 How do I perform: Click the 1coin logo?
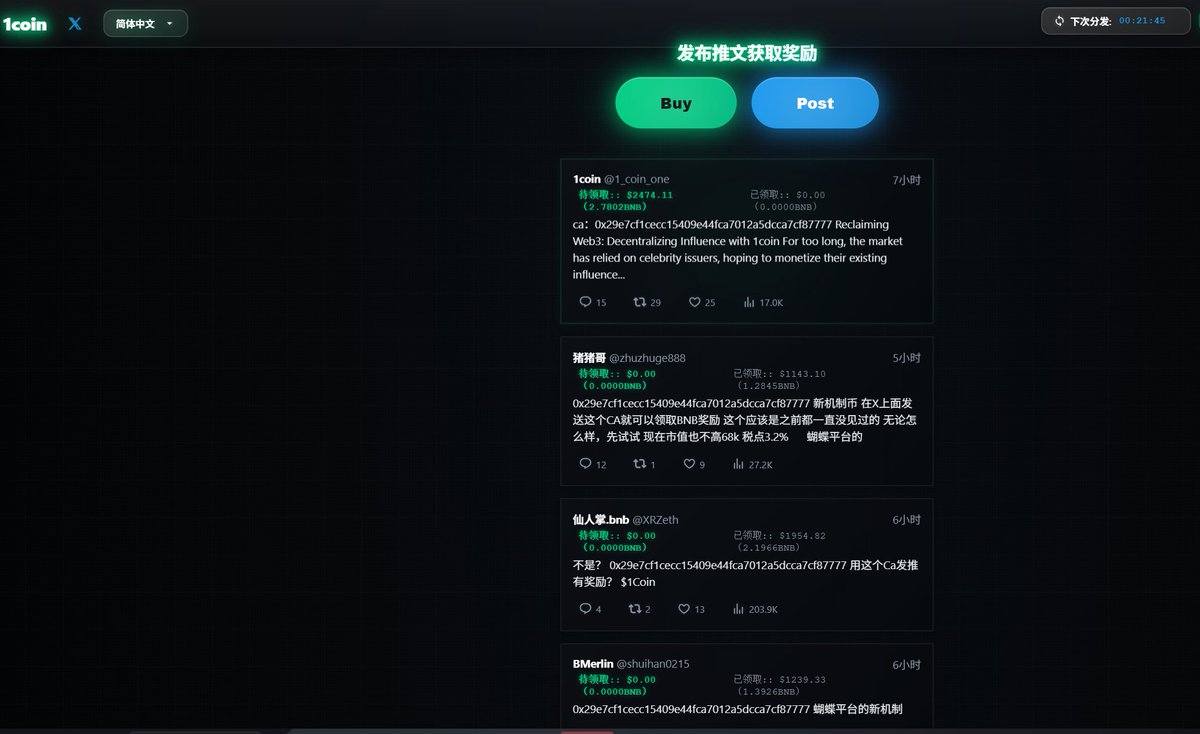click(x=25, y=24)
